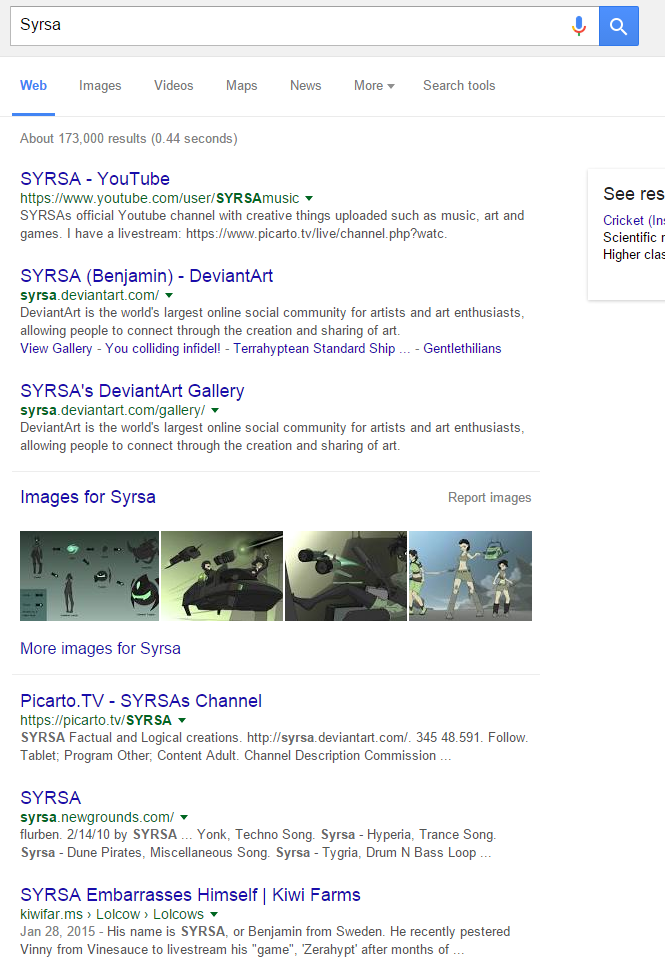Image resolution: width=665 pixels, height=974 pixels.
Task: Open the Images for Syrsa heading
Action: coord(88,497)
